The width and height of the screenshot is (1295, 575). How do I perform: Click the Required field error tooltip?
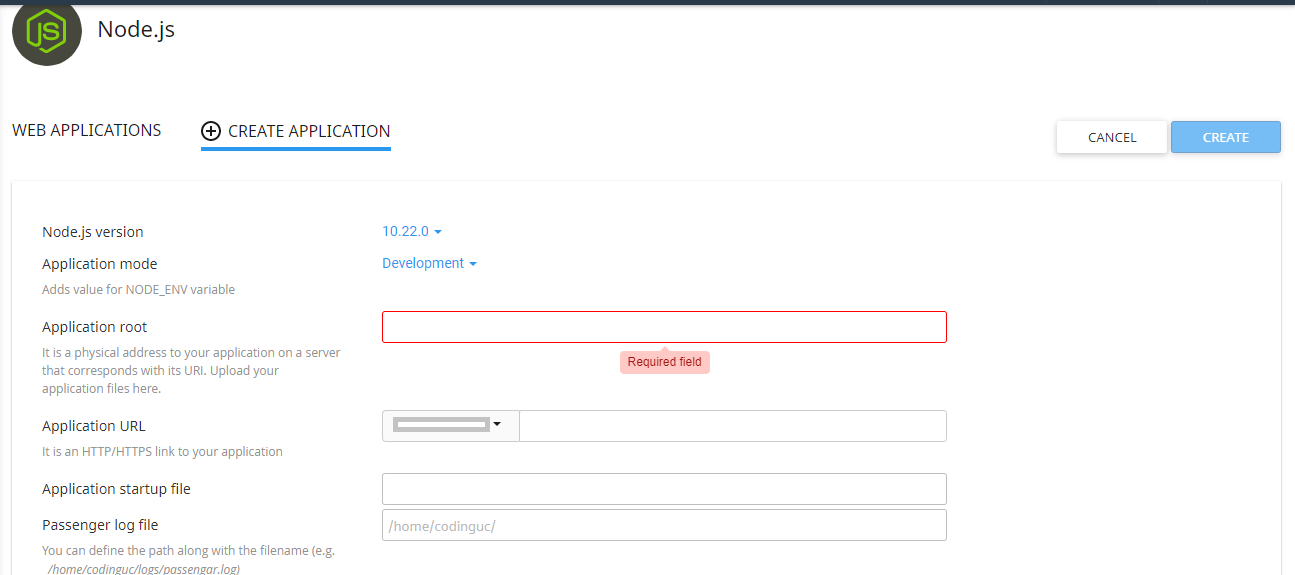(x=664, y=362)
